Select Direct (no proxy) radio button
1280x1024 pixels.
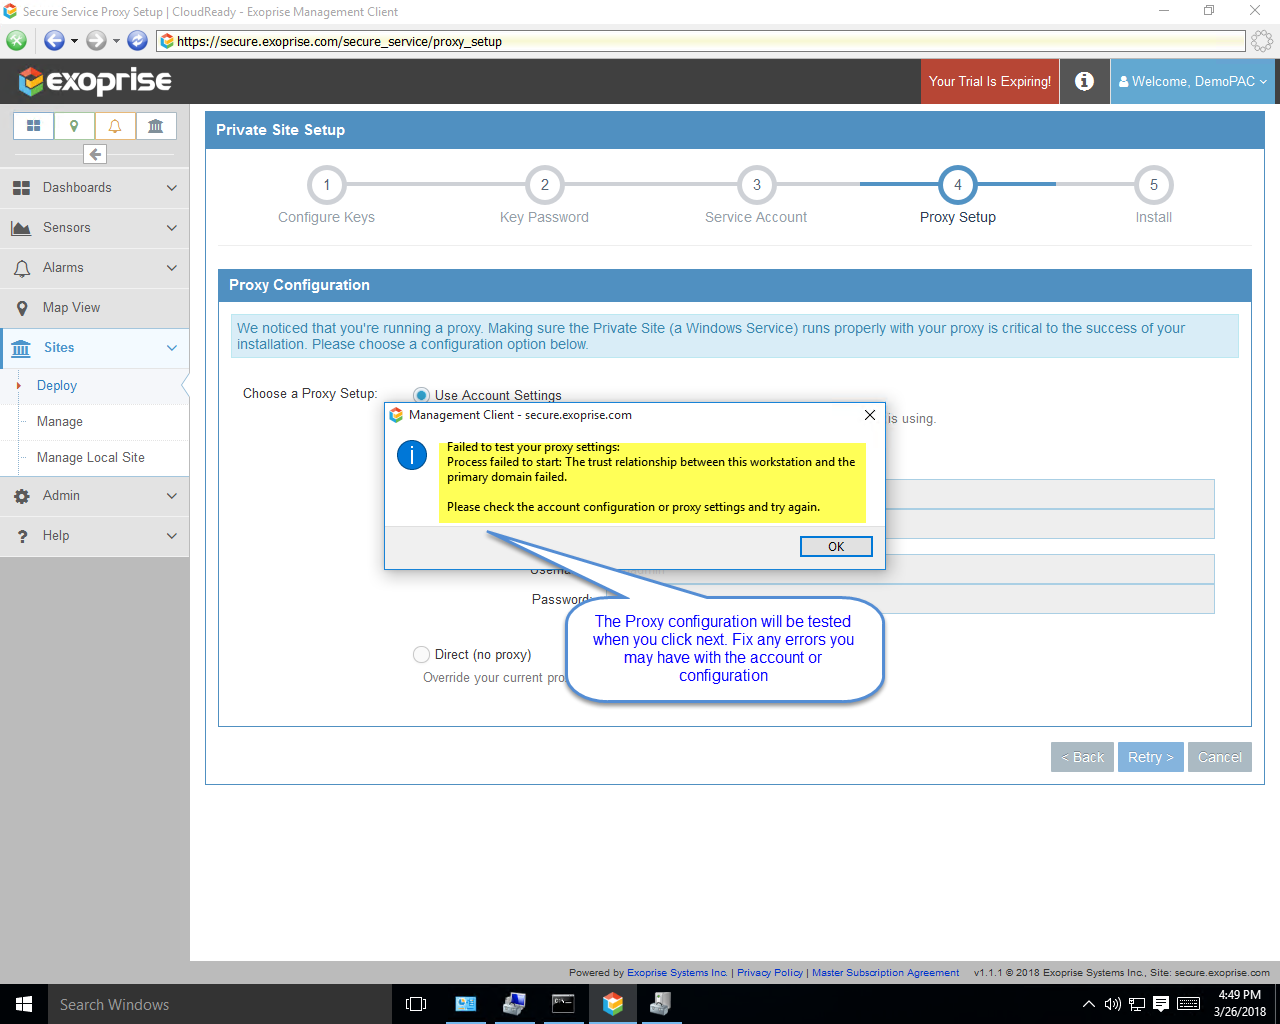[421, 655]
